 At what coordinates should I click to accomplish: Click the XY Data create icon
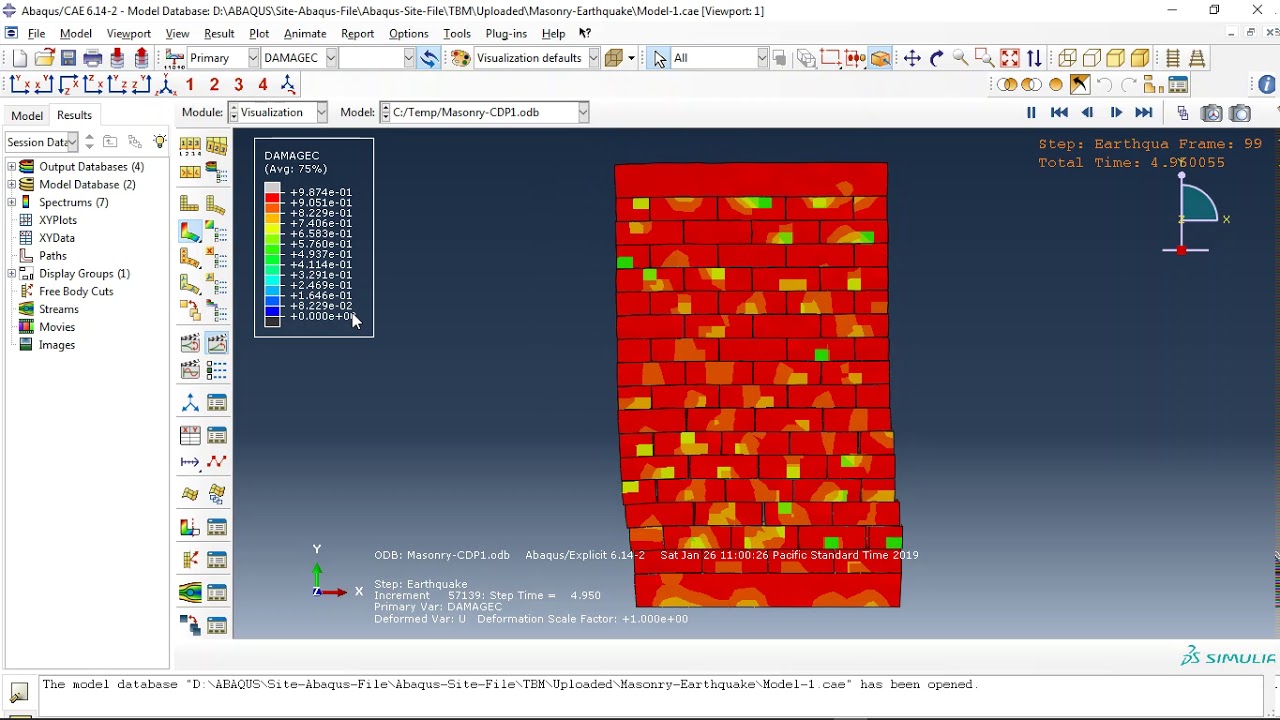pos(190,435)
